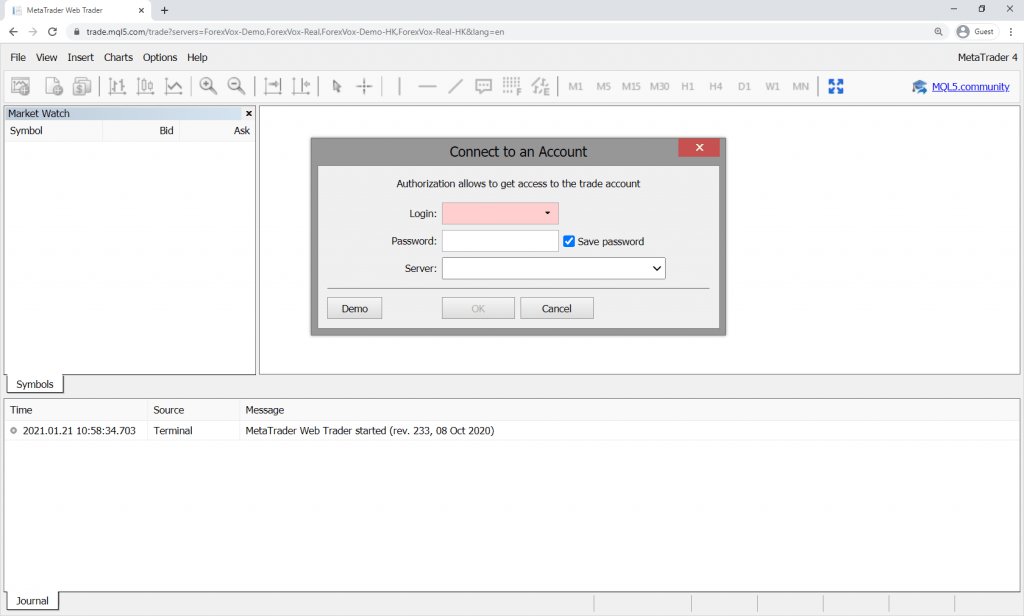Select the M15 timeframe
The image size is (1024, 616).
pyautogui.click(x=633, y=86)
